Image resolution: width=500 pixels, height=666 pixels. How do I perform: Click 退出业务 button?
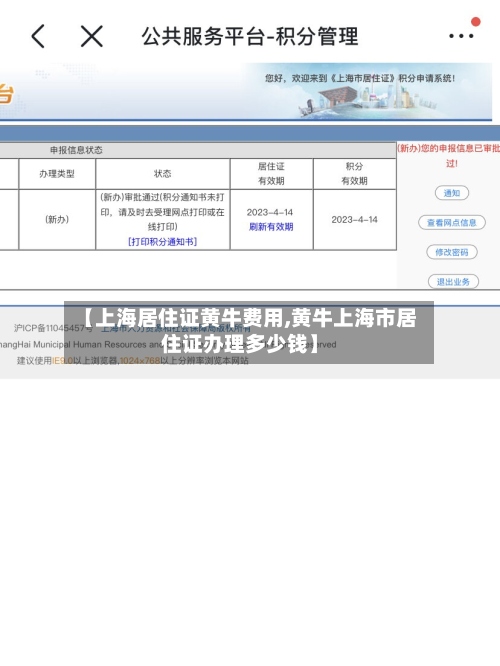(x=453, y=282)
